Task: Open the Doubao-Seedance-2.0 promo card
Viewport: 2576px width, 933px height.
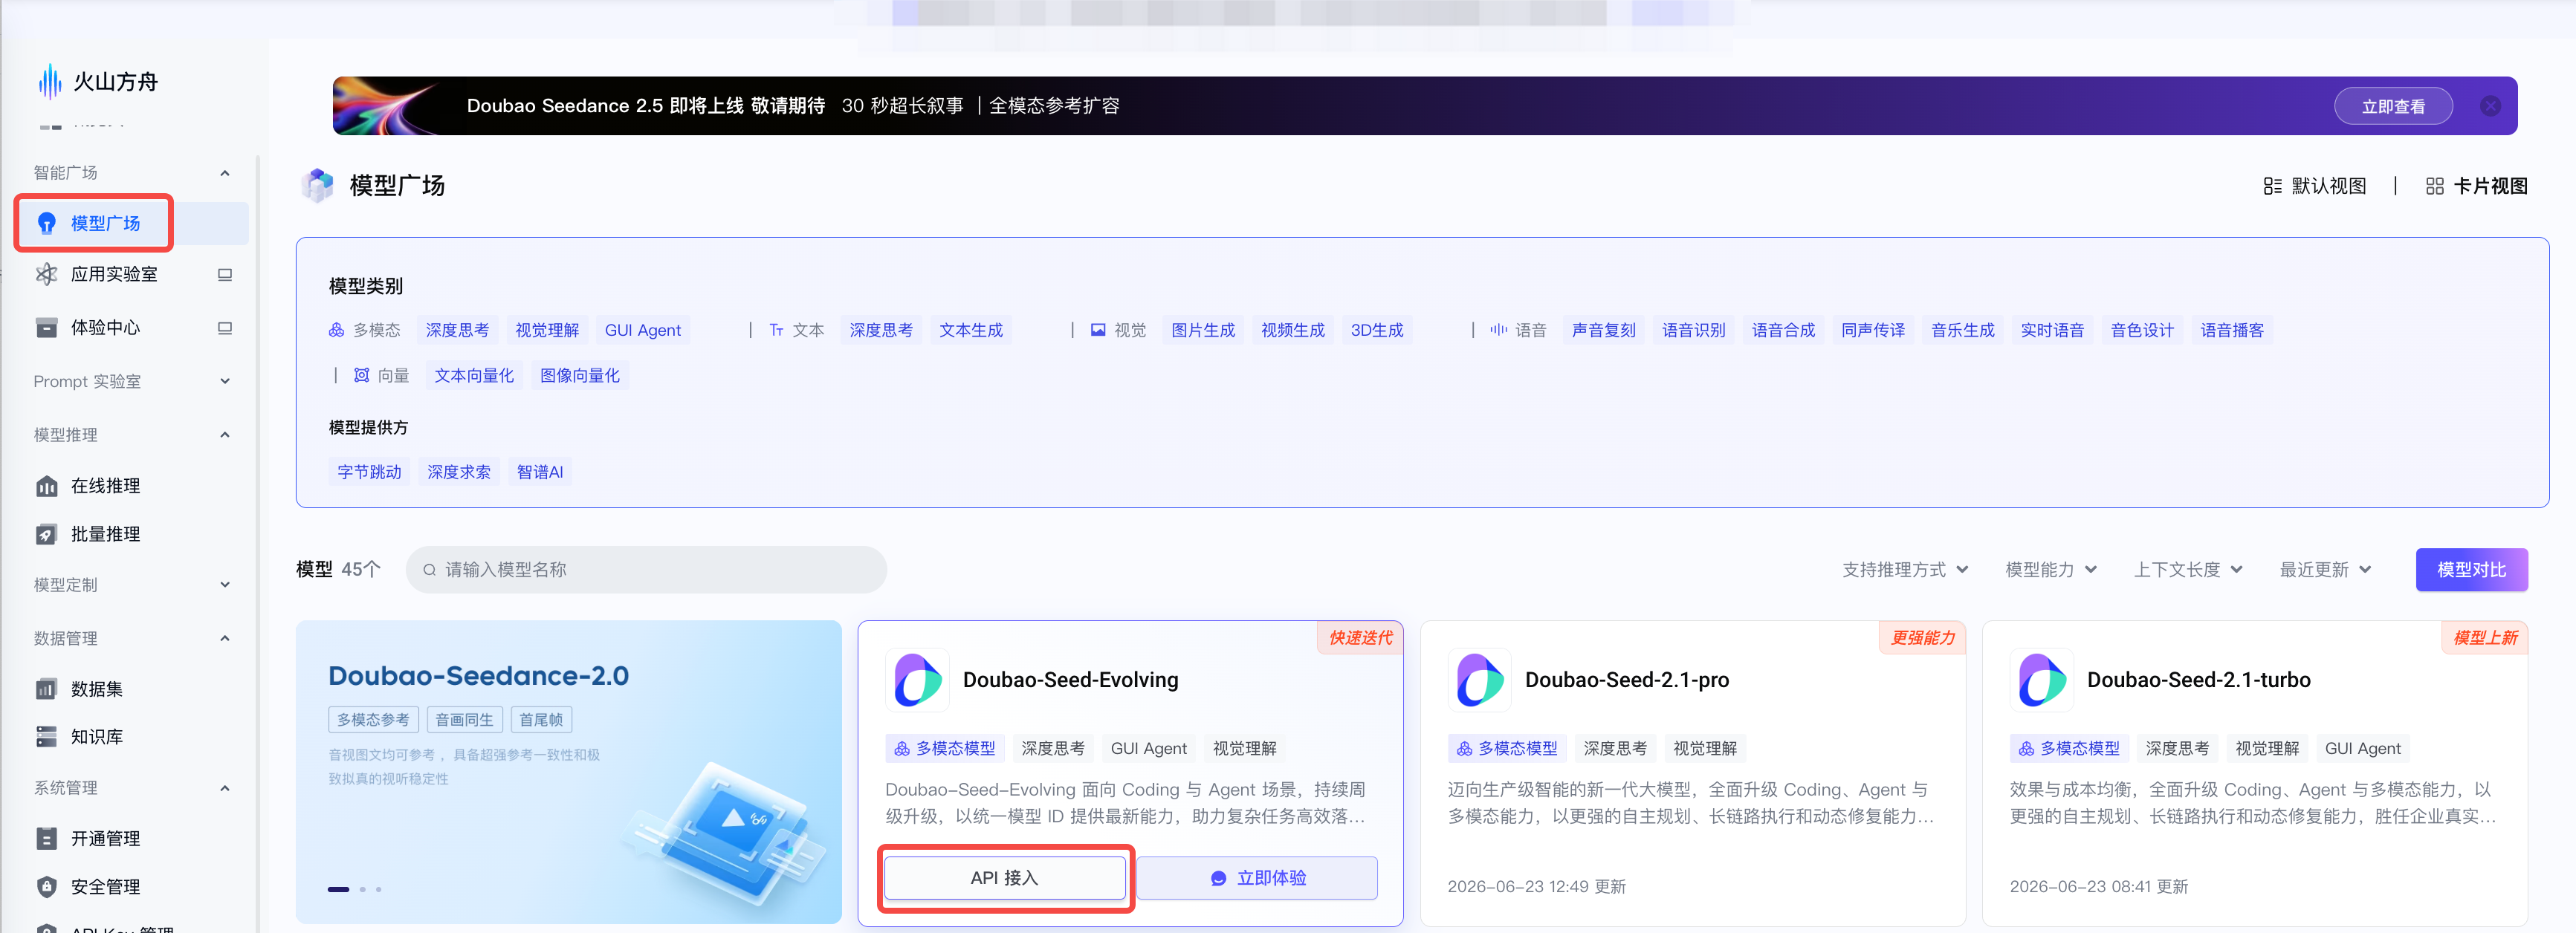Action: click(569, 772)
